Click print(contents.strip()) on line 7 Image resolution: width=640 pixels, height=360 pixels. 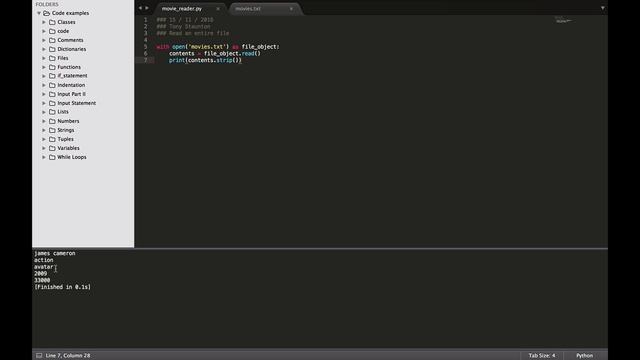(x=205, y=60)
